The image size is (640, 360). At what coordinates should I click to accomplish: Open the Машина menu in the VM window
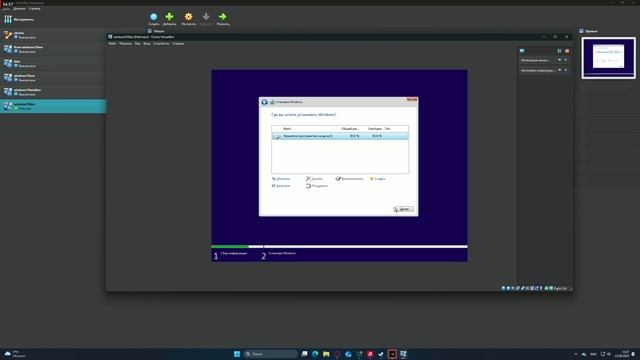click(x=125, y=43)
